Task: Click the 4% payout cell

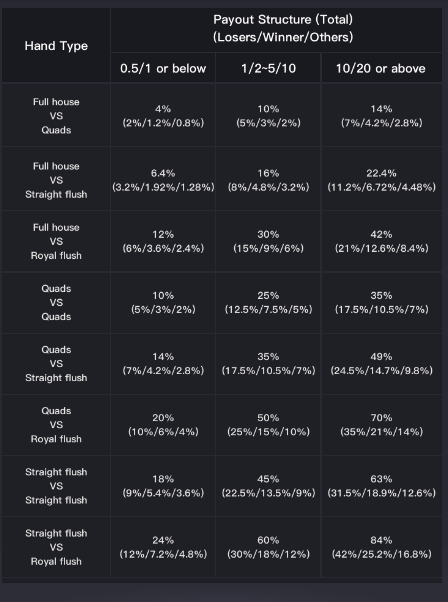Action: (x=163, y=116)
